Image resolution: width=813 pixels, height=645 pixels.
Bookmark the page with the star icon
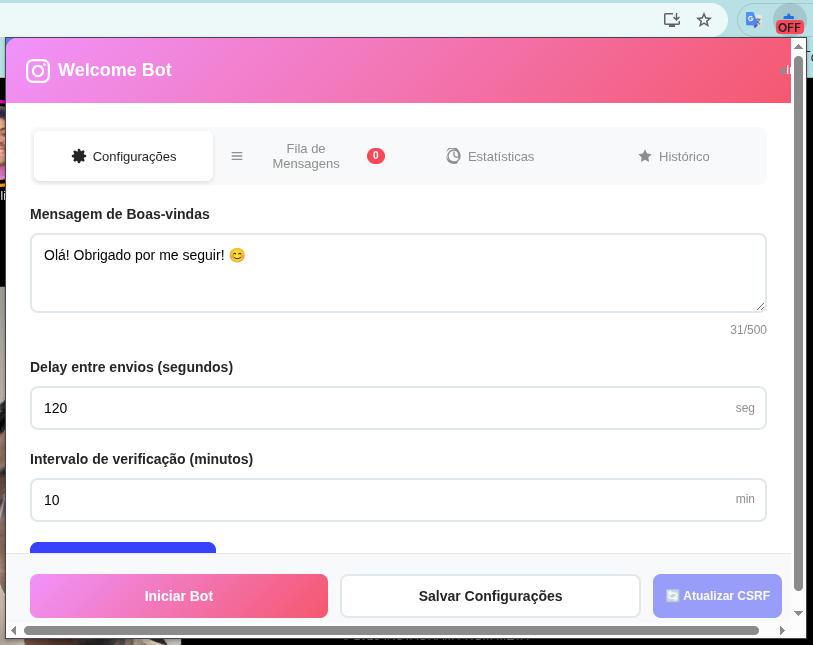[704, 19]
